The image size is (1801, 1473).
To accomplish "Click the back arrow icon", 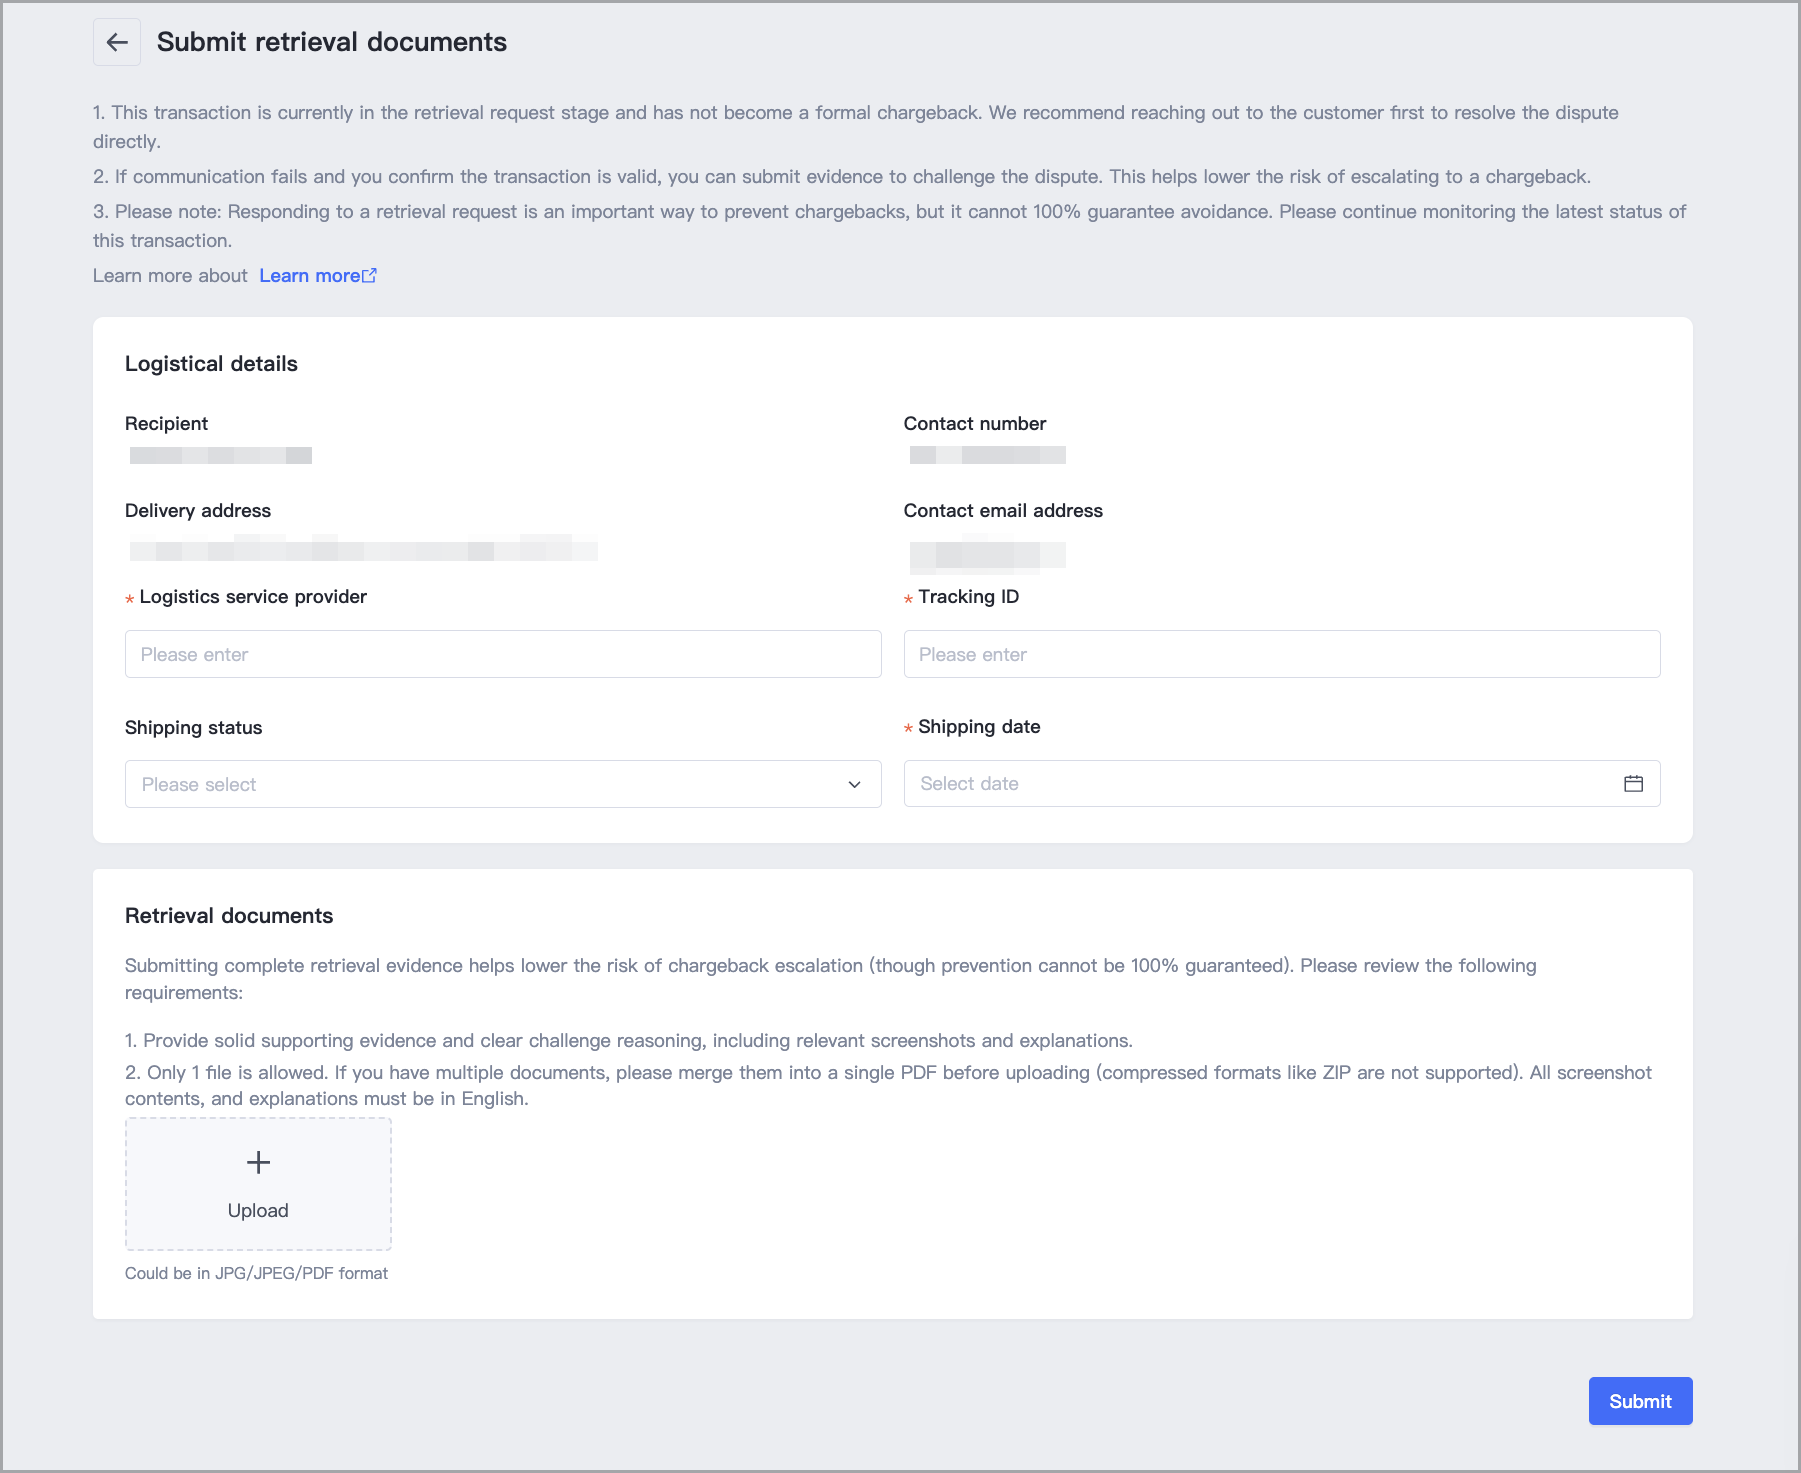I will pyautogui.click(x=117, y=42).
